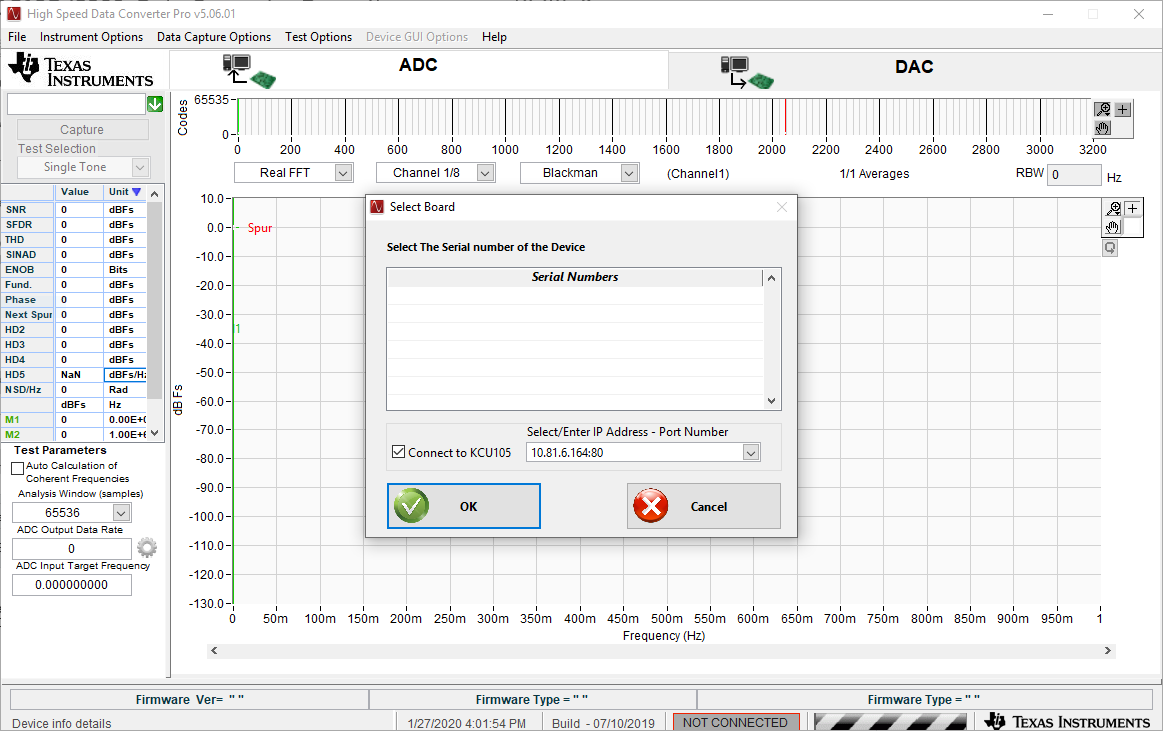Select pan hand tool on Codes graph
The height and width of the screenshot is (731, 1163).
1104,128
